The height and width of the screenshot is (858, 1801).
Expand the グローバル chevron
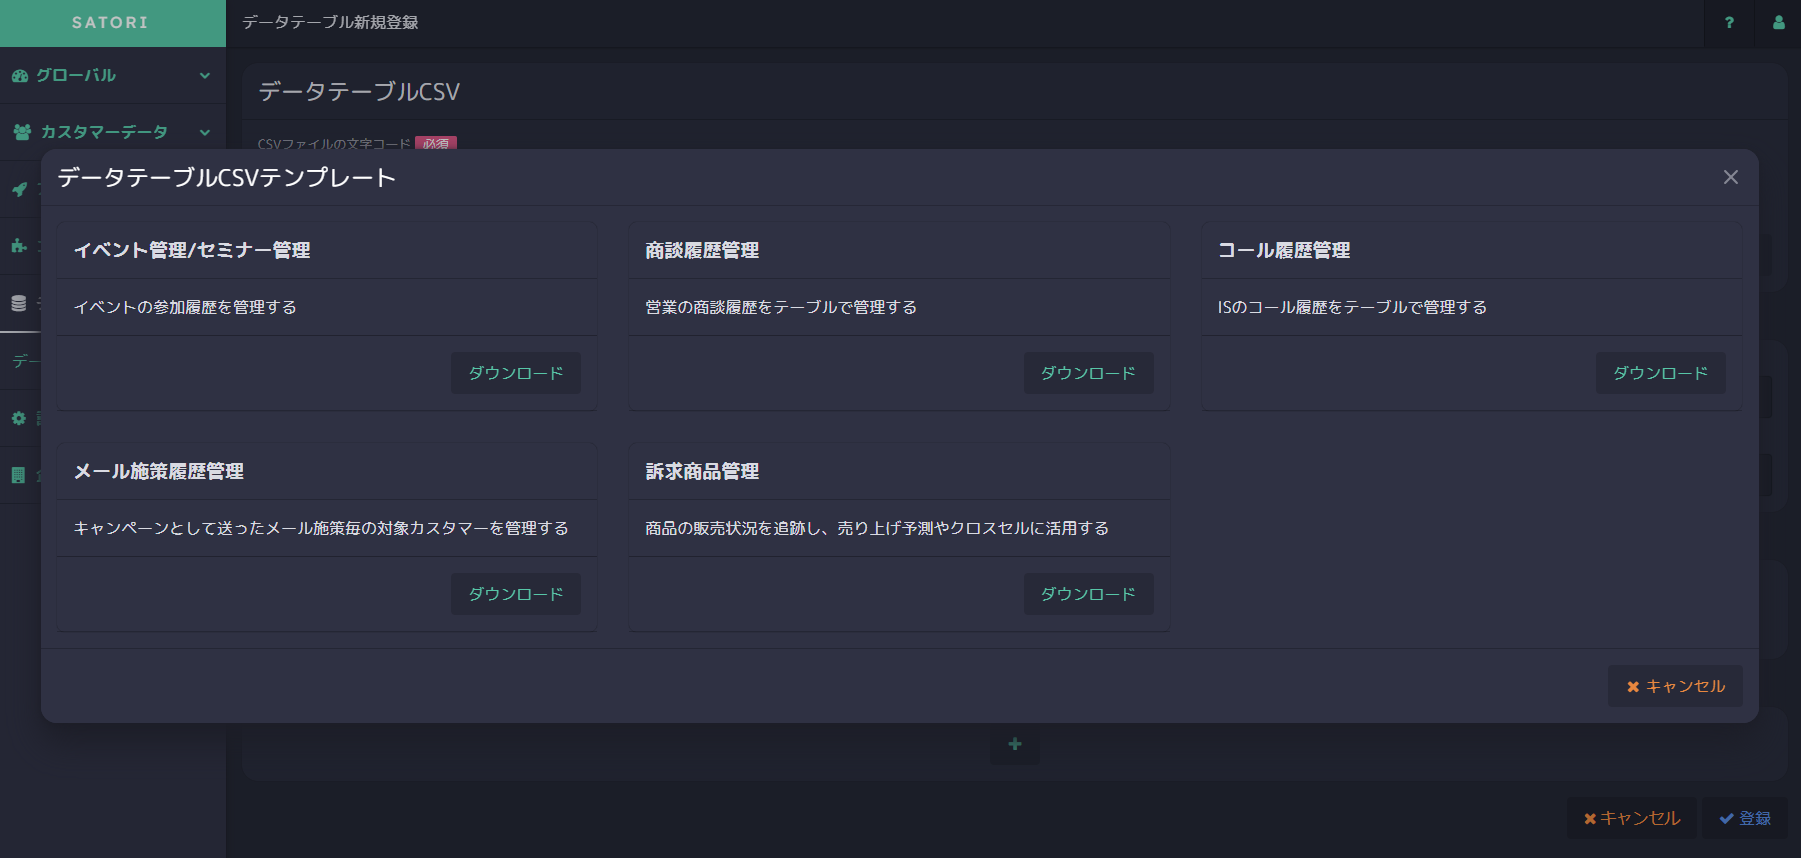pos(205,75)
